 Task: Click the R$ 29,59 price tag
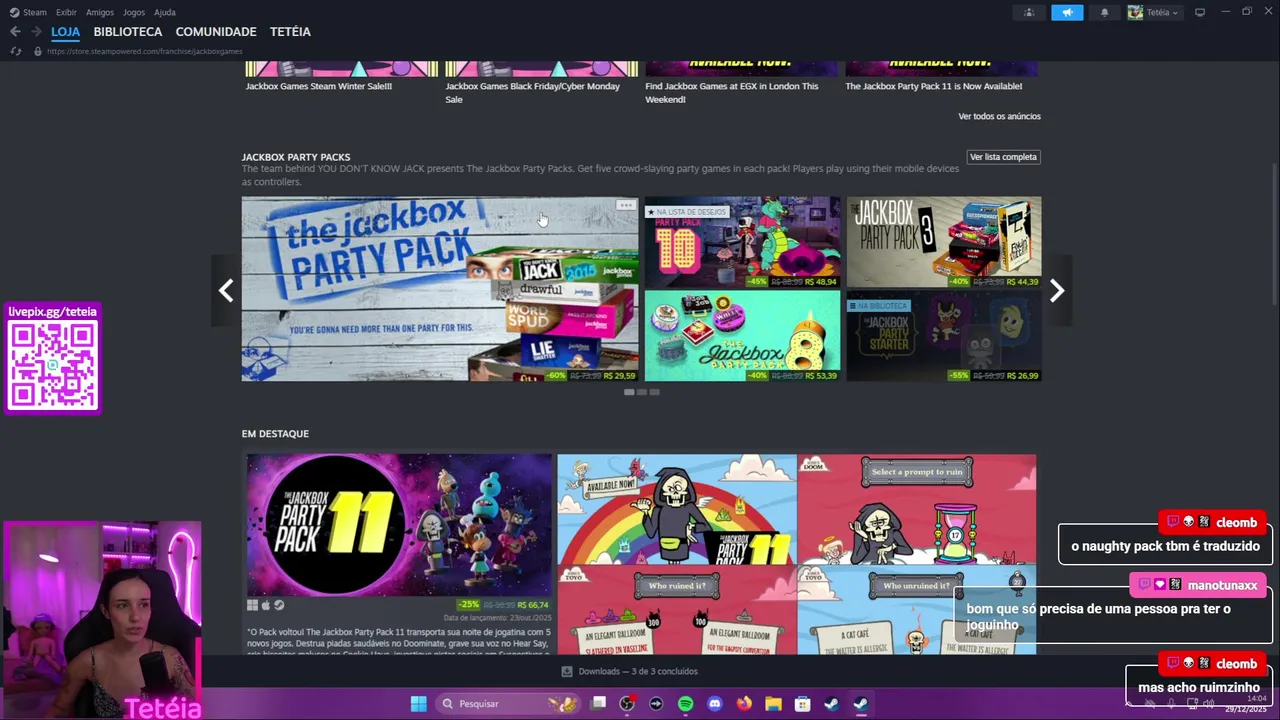pos(621,376)
